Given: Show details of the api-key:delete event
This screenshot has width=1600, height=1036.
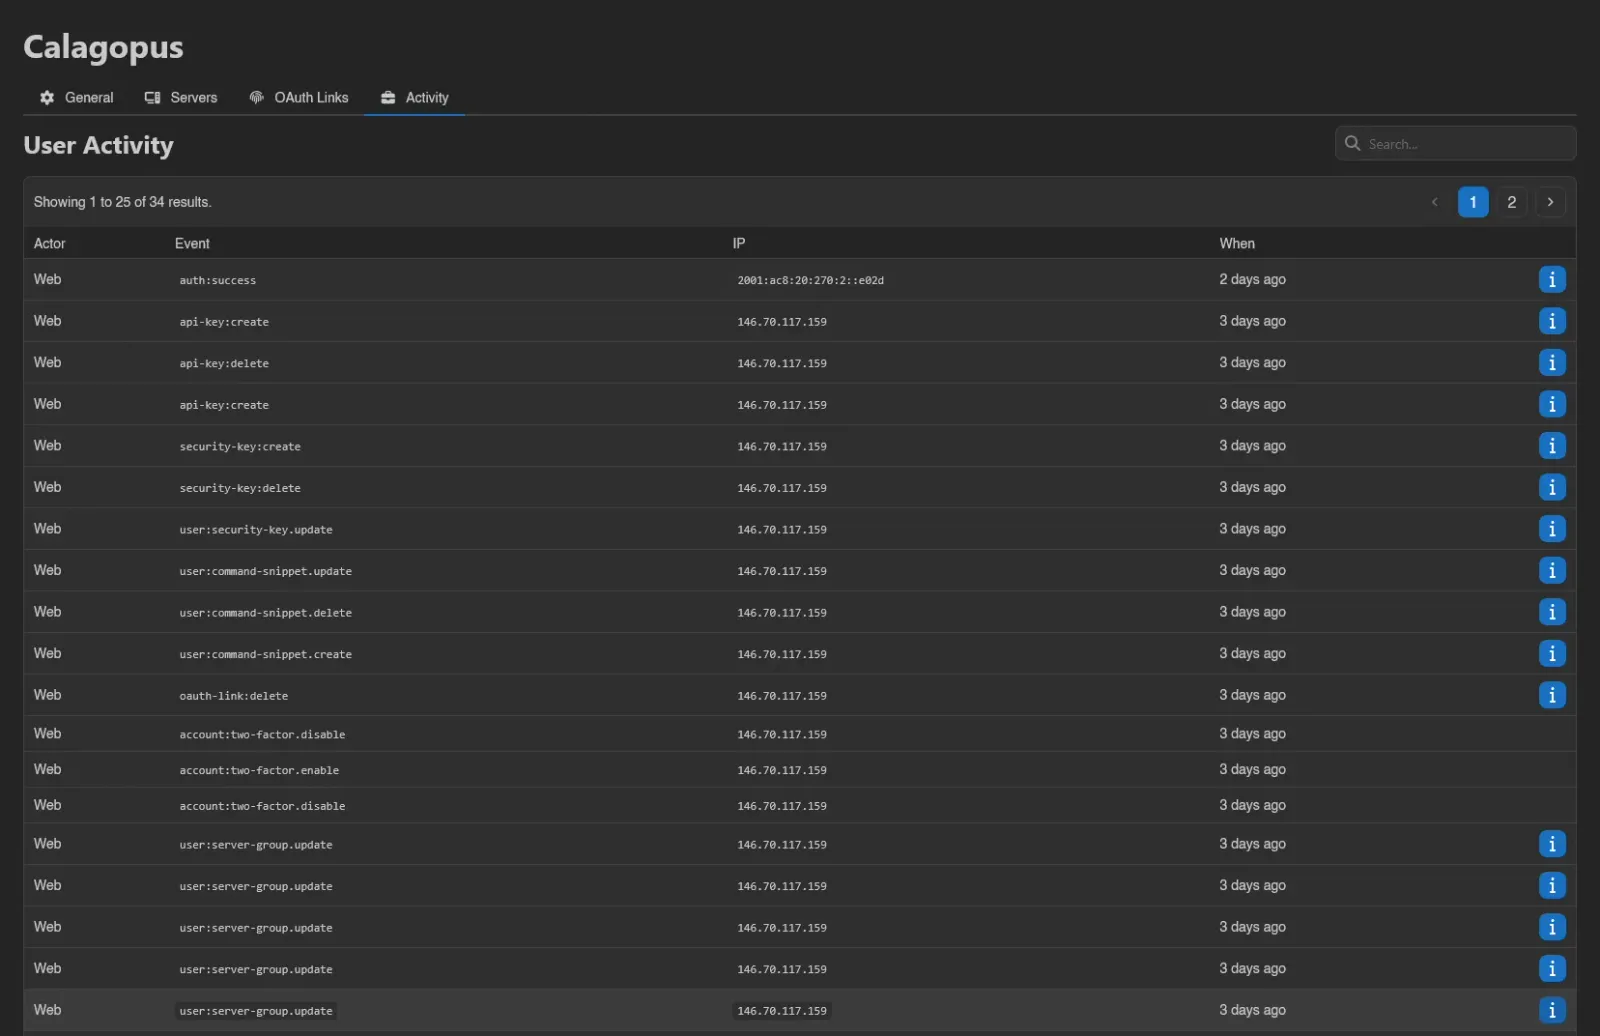Looking at the screenshot, I should pyautogui.click(x=1552, y=363).
